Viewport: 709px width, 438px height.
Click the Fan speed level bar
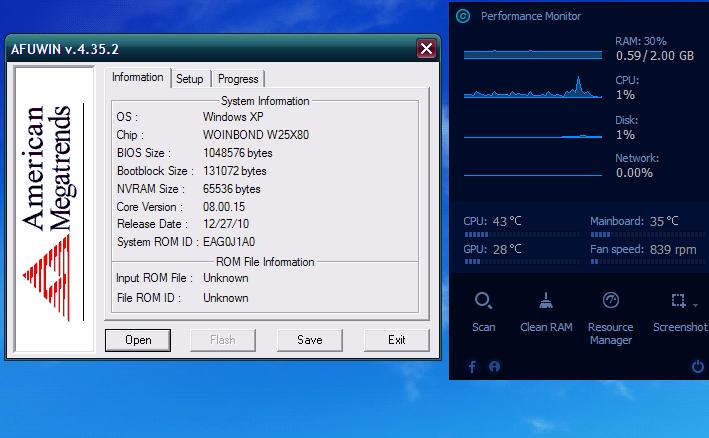(x=648, y=261)
